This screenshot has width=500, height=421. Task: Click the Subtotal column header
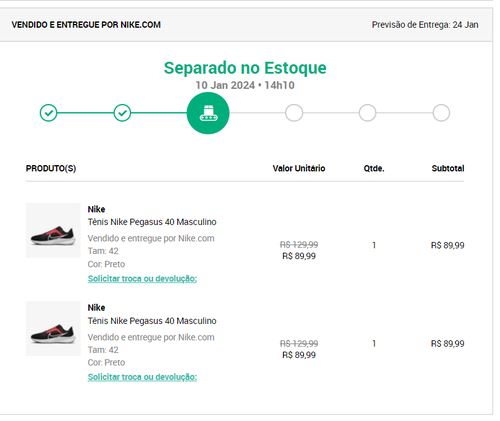pyautogui.click(x=448, y=168)
